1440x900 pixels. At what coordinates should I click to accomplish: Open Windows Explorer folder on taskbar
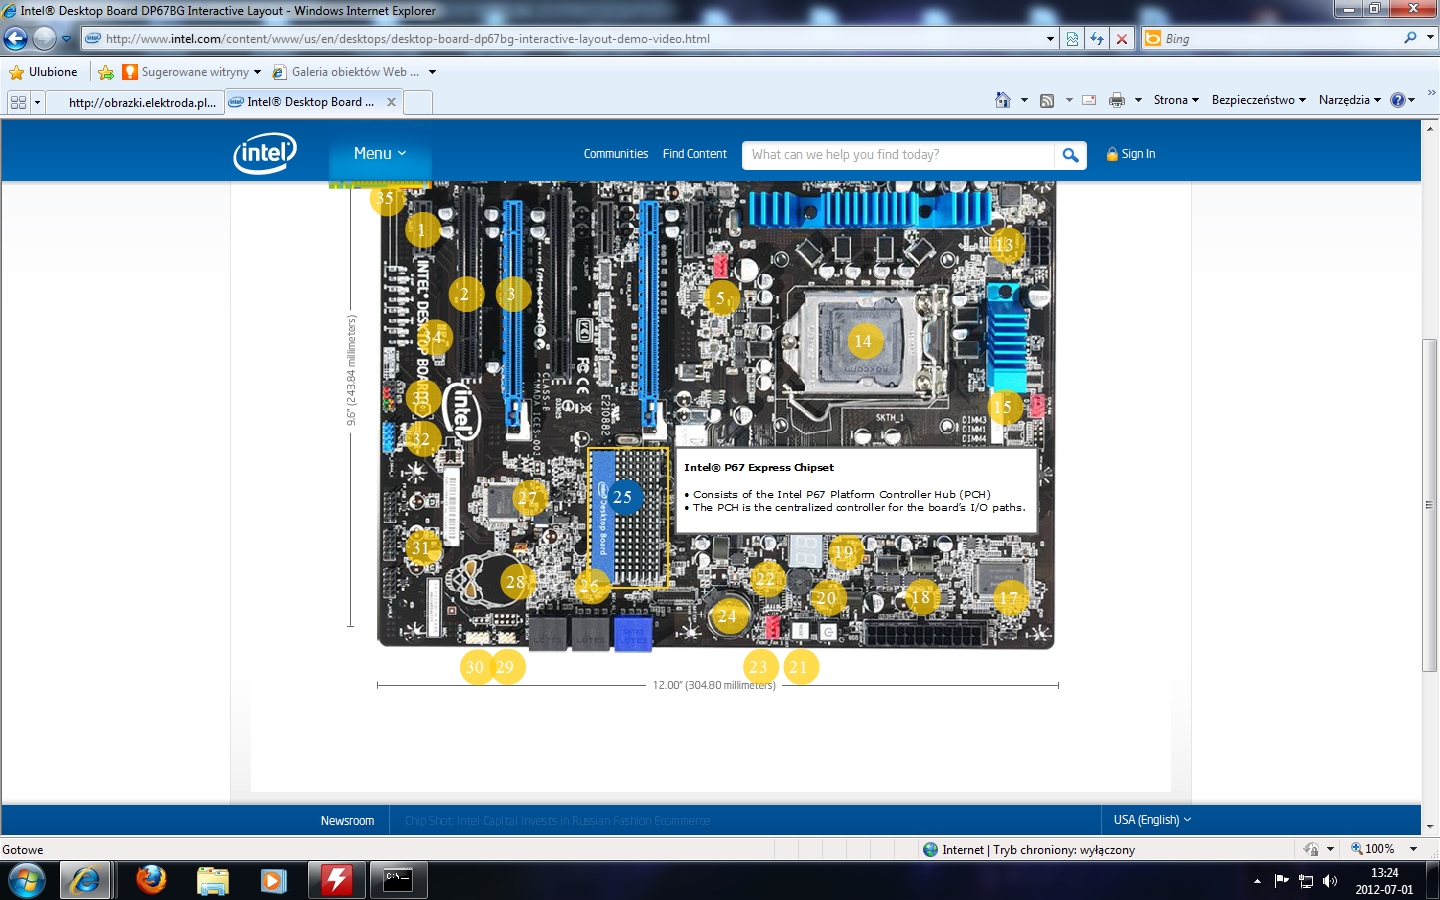click(212, 880)
